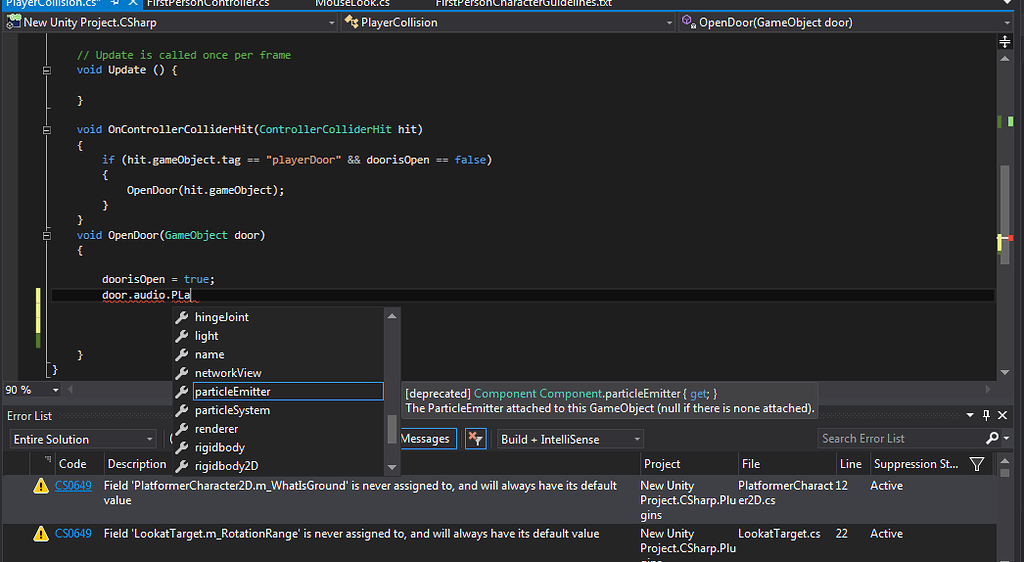Collapse the OpenDoor method outline box
1024x562 pixels.
(47, 236)
